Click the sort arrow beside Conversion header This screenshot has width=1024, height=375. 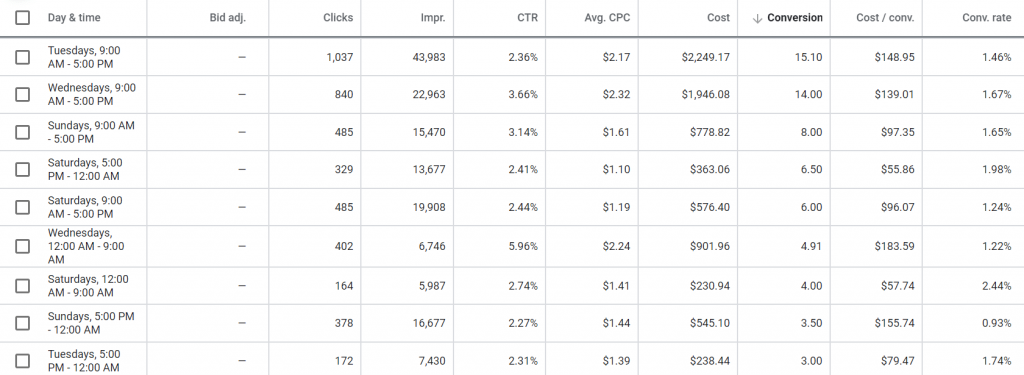click(x=758, y=18)
